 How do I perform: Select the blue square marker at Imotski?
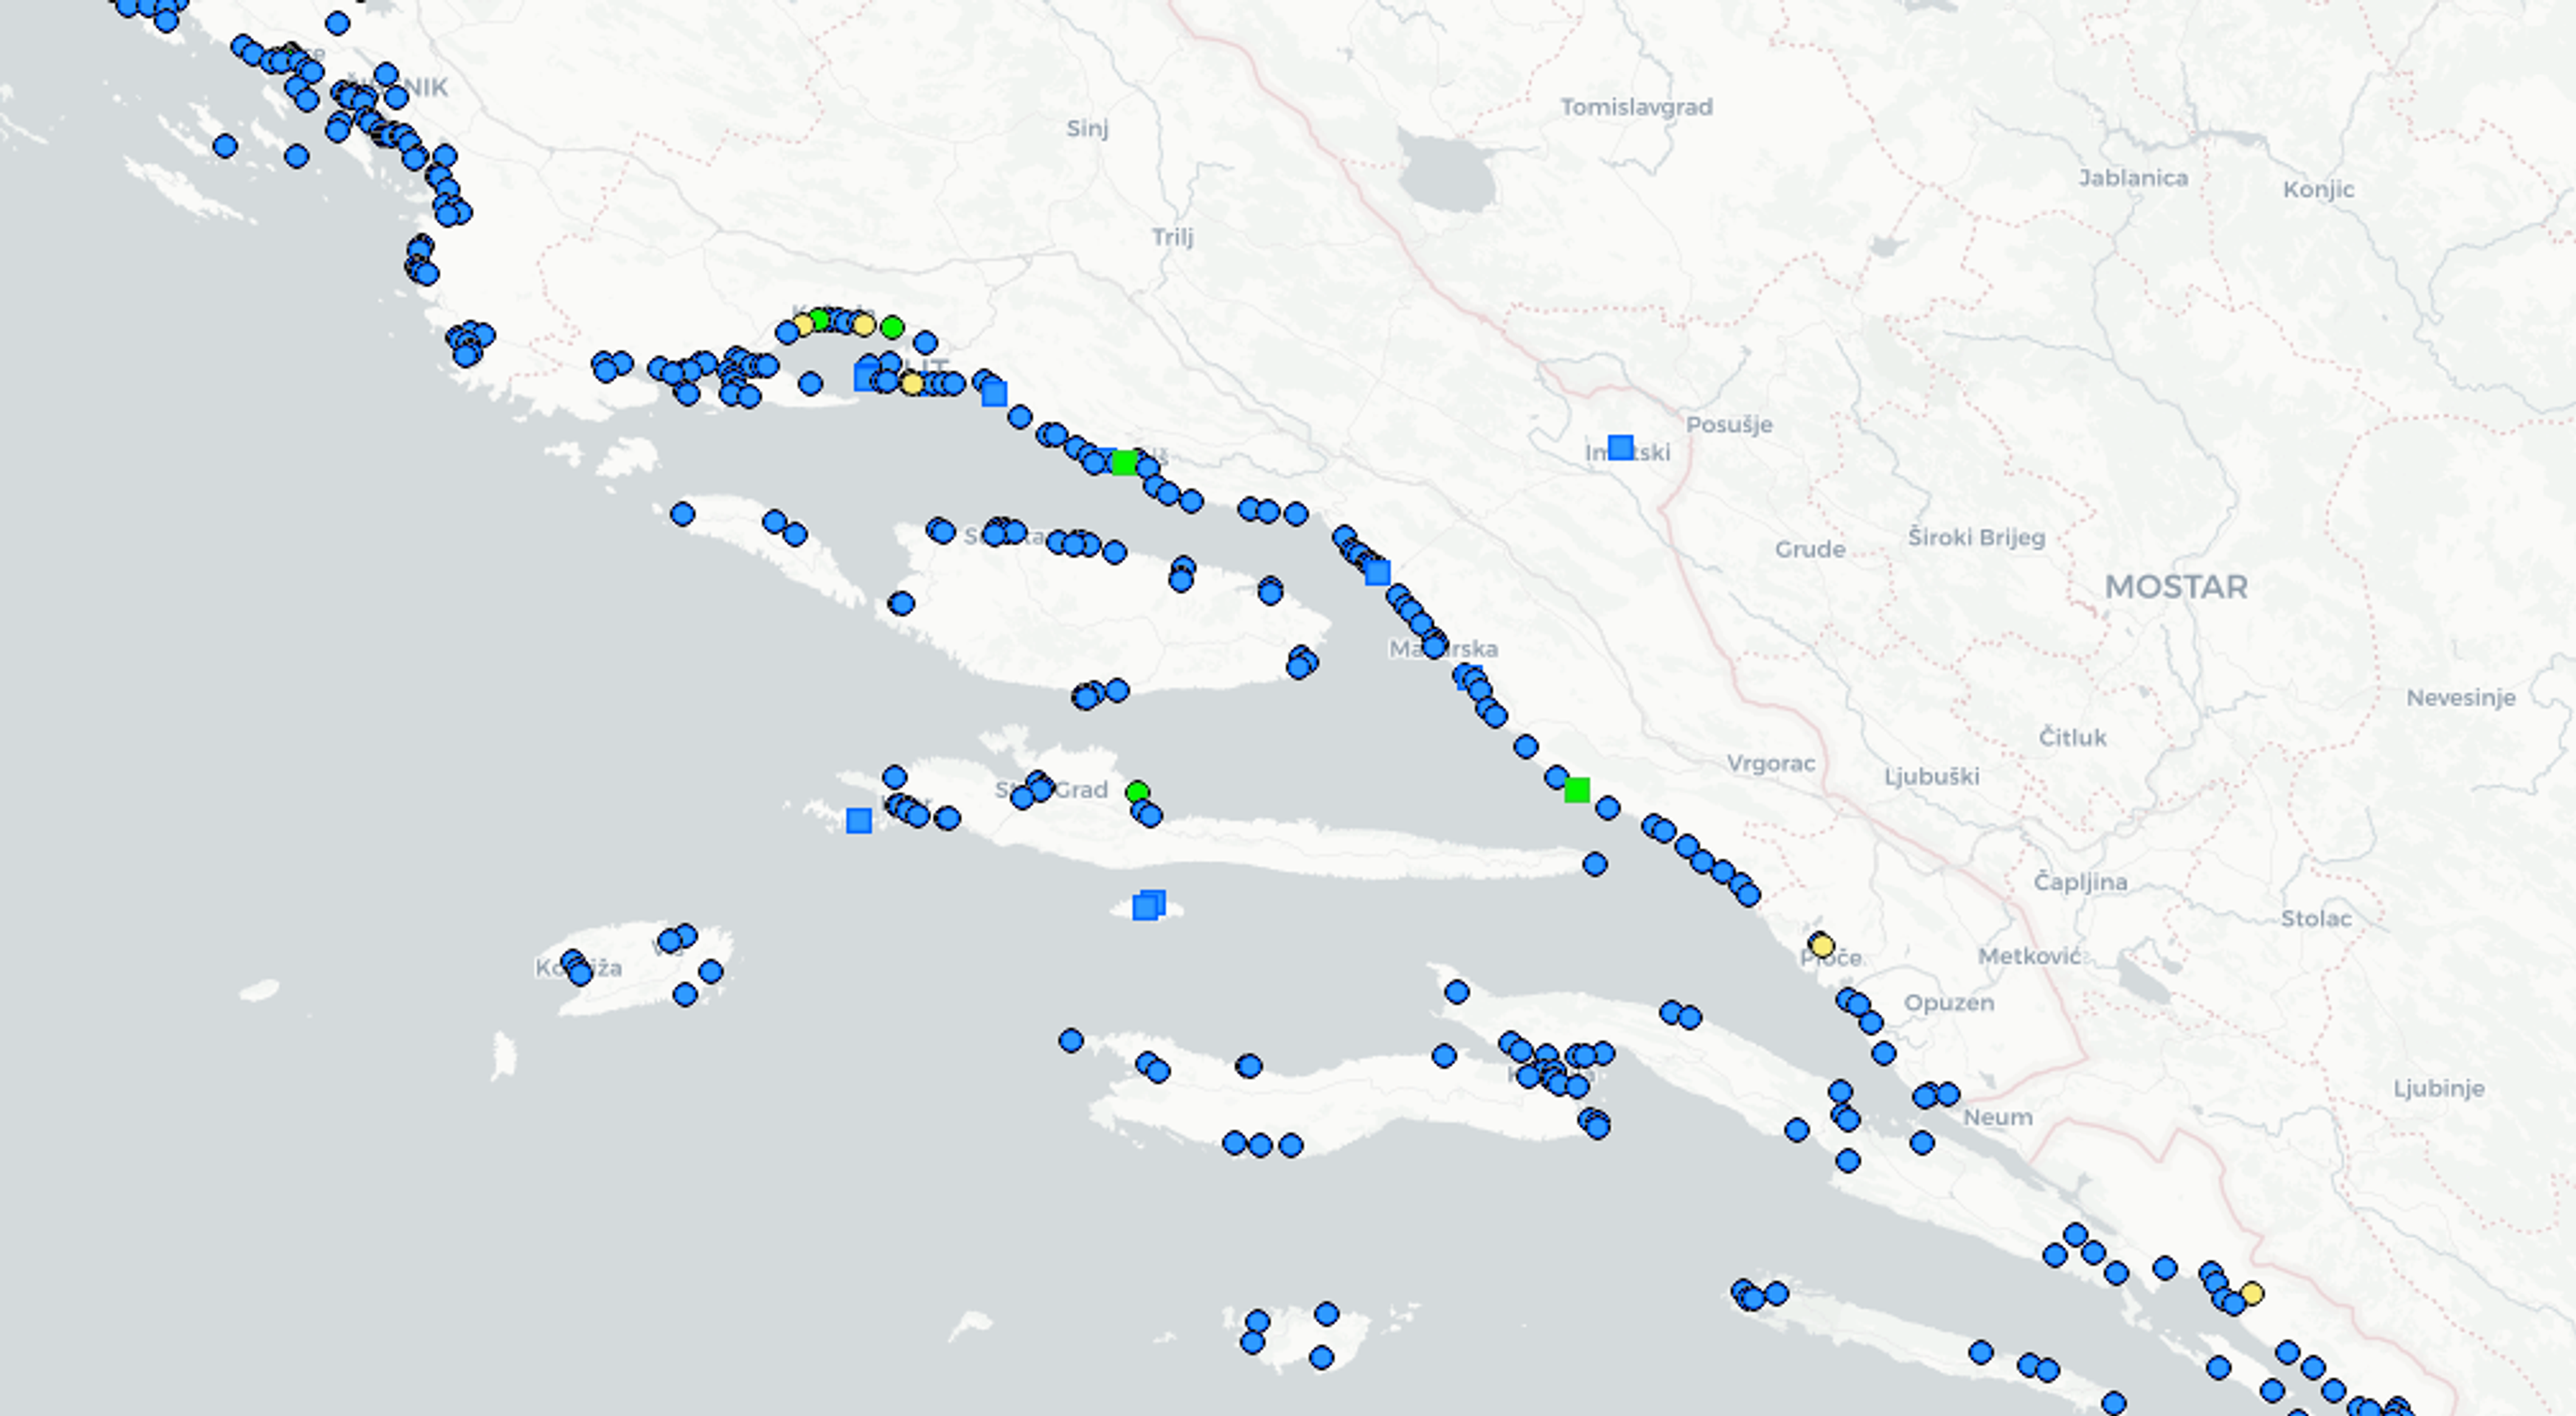(1621, 447)
